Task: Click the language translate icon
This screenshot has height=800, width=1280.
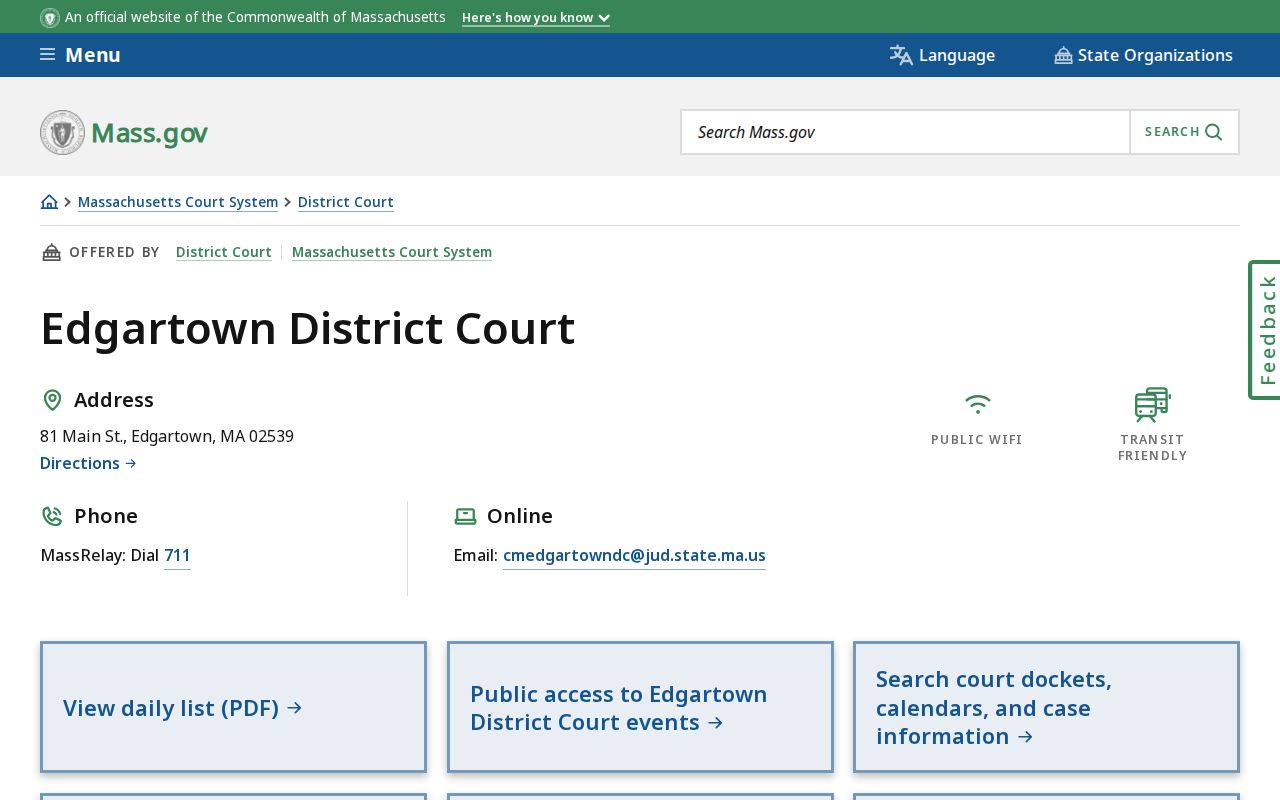Action: click(x=901, y=55)
